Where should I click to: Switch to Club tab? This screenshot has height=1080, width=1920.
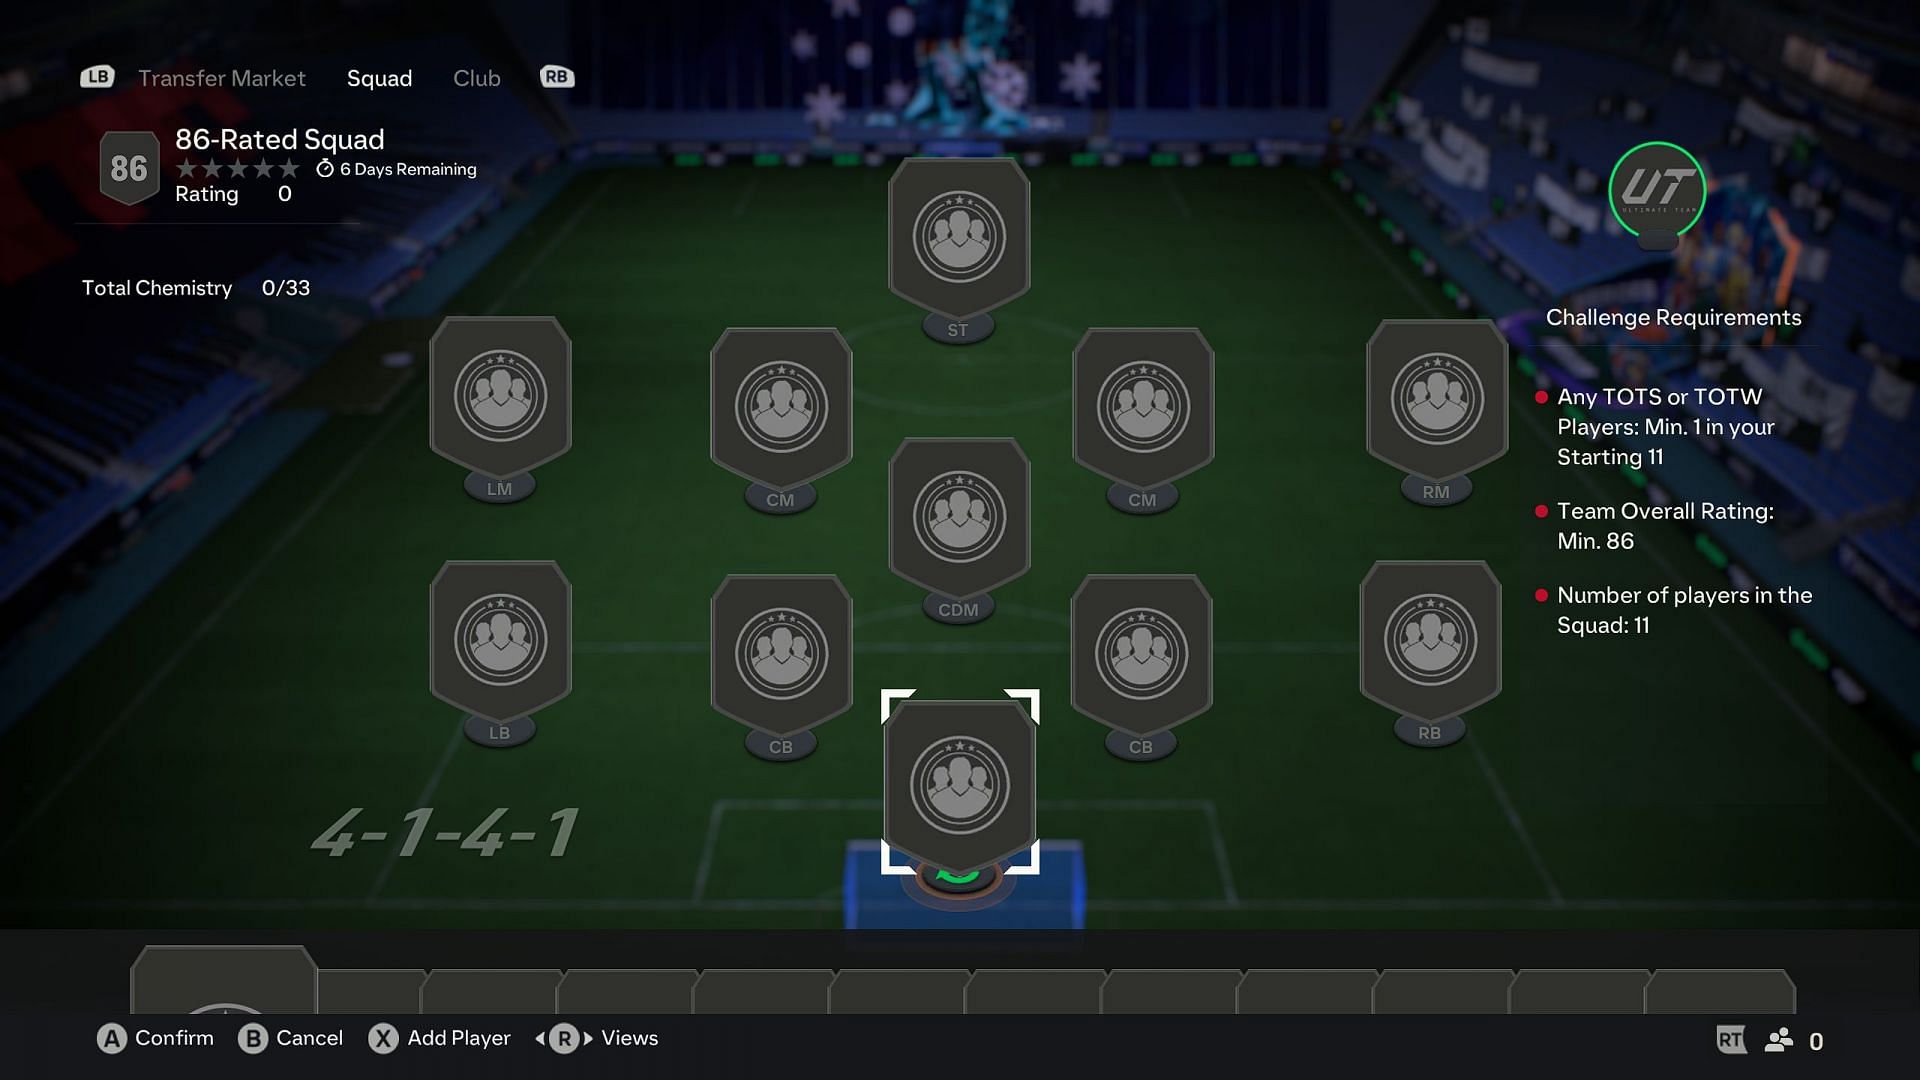(475, 76)
